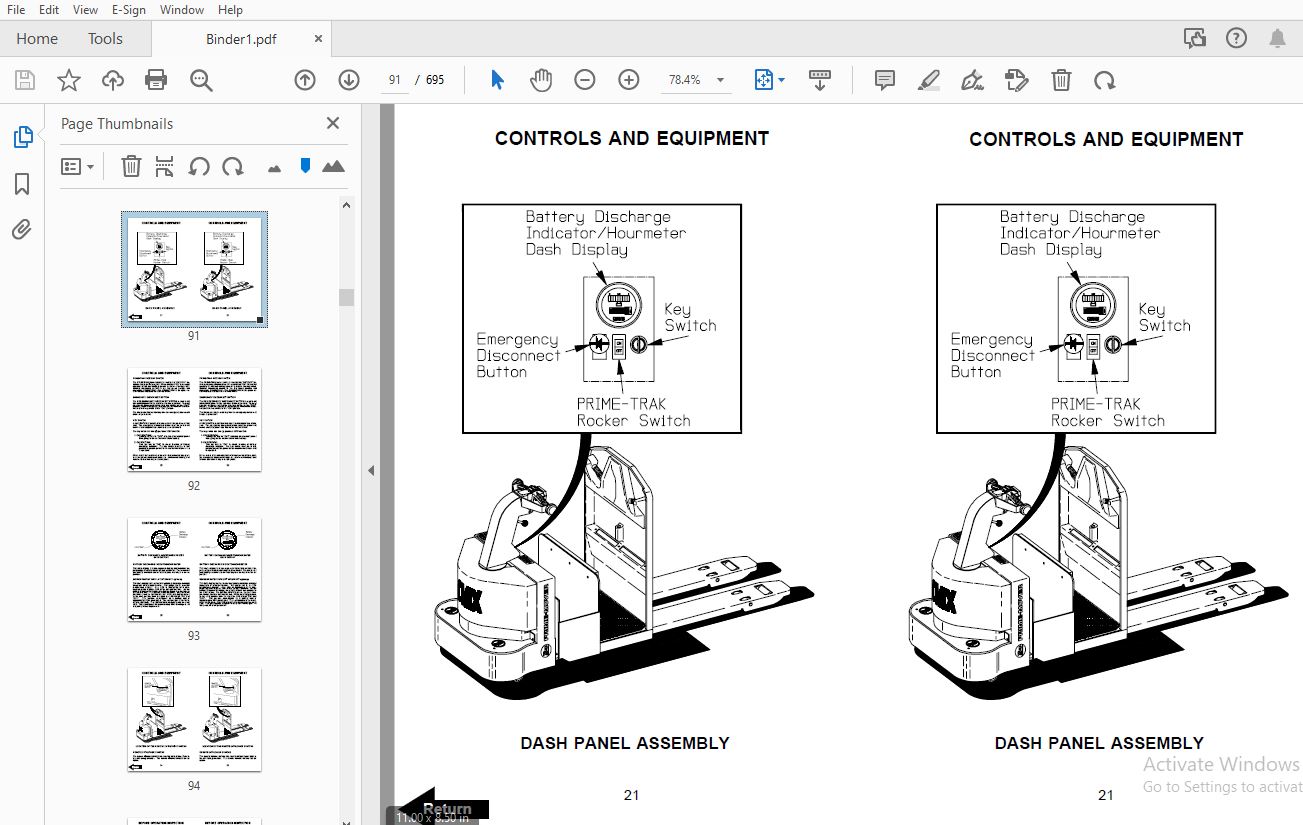This screenshot has width=1303, height=825.
Task: Click the print pages icon in thumbnails panel
Action: (x=164, y=166)
